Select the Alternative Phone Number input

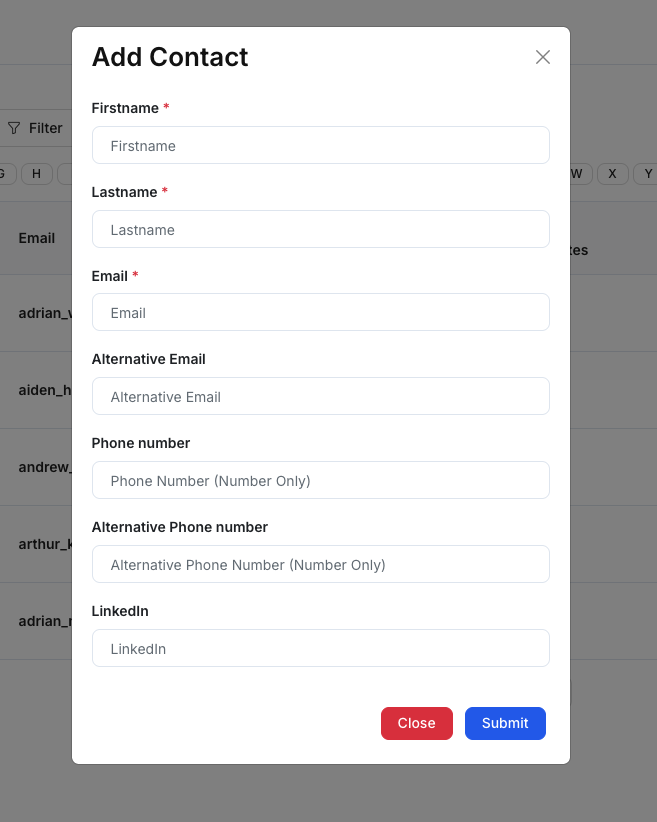coord(320,564)
